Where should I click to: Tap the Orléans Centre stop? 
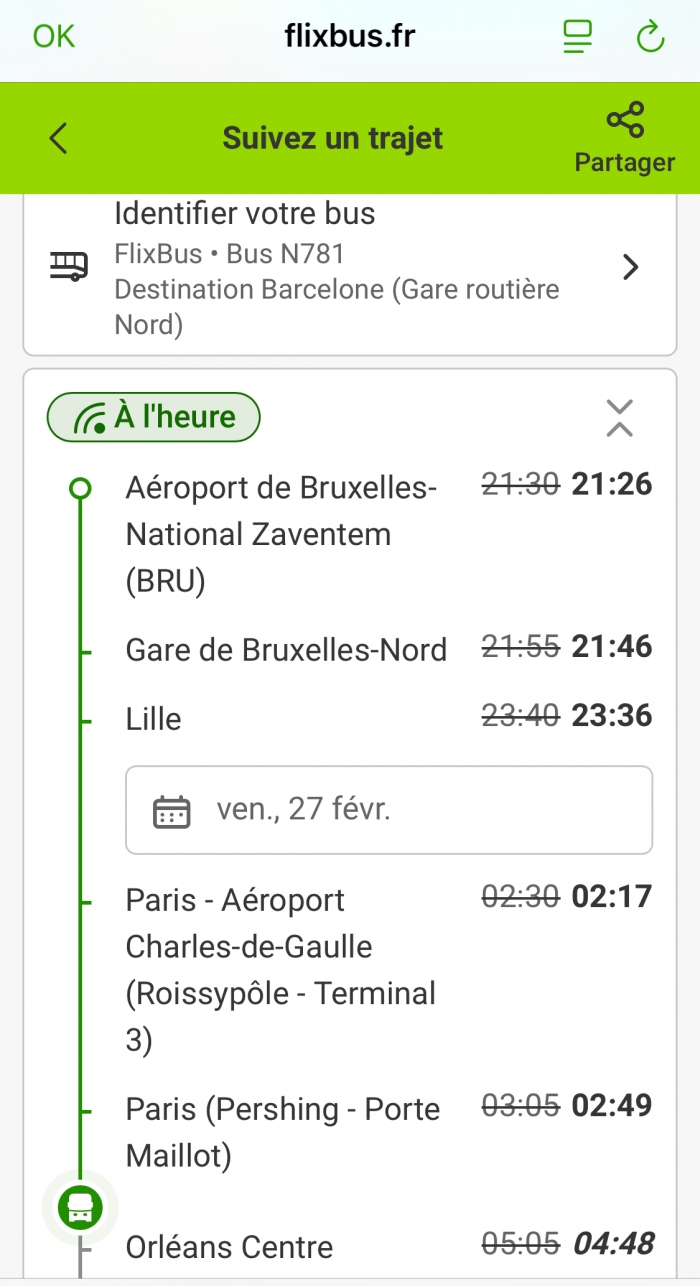click(x=229, y=1247)
